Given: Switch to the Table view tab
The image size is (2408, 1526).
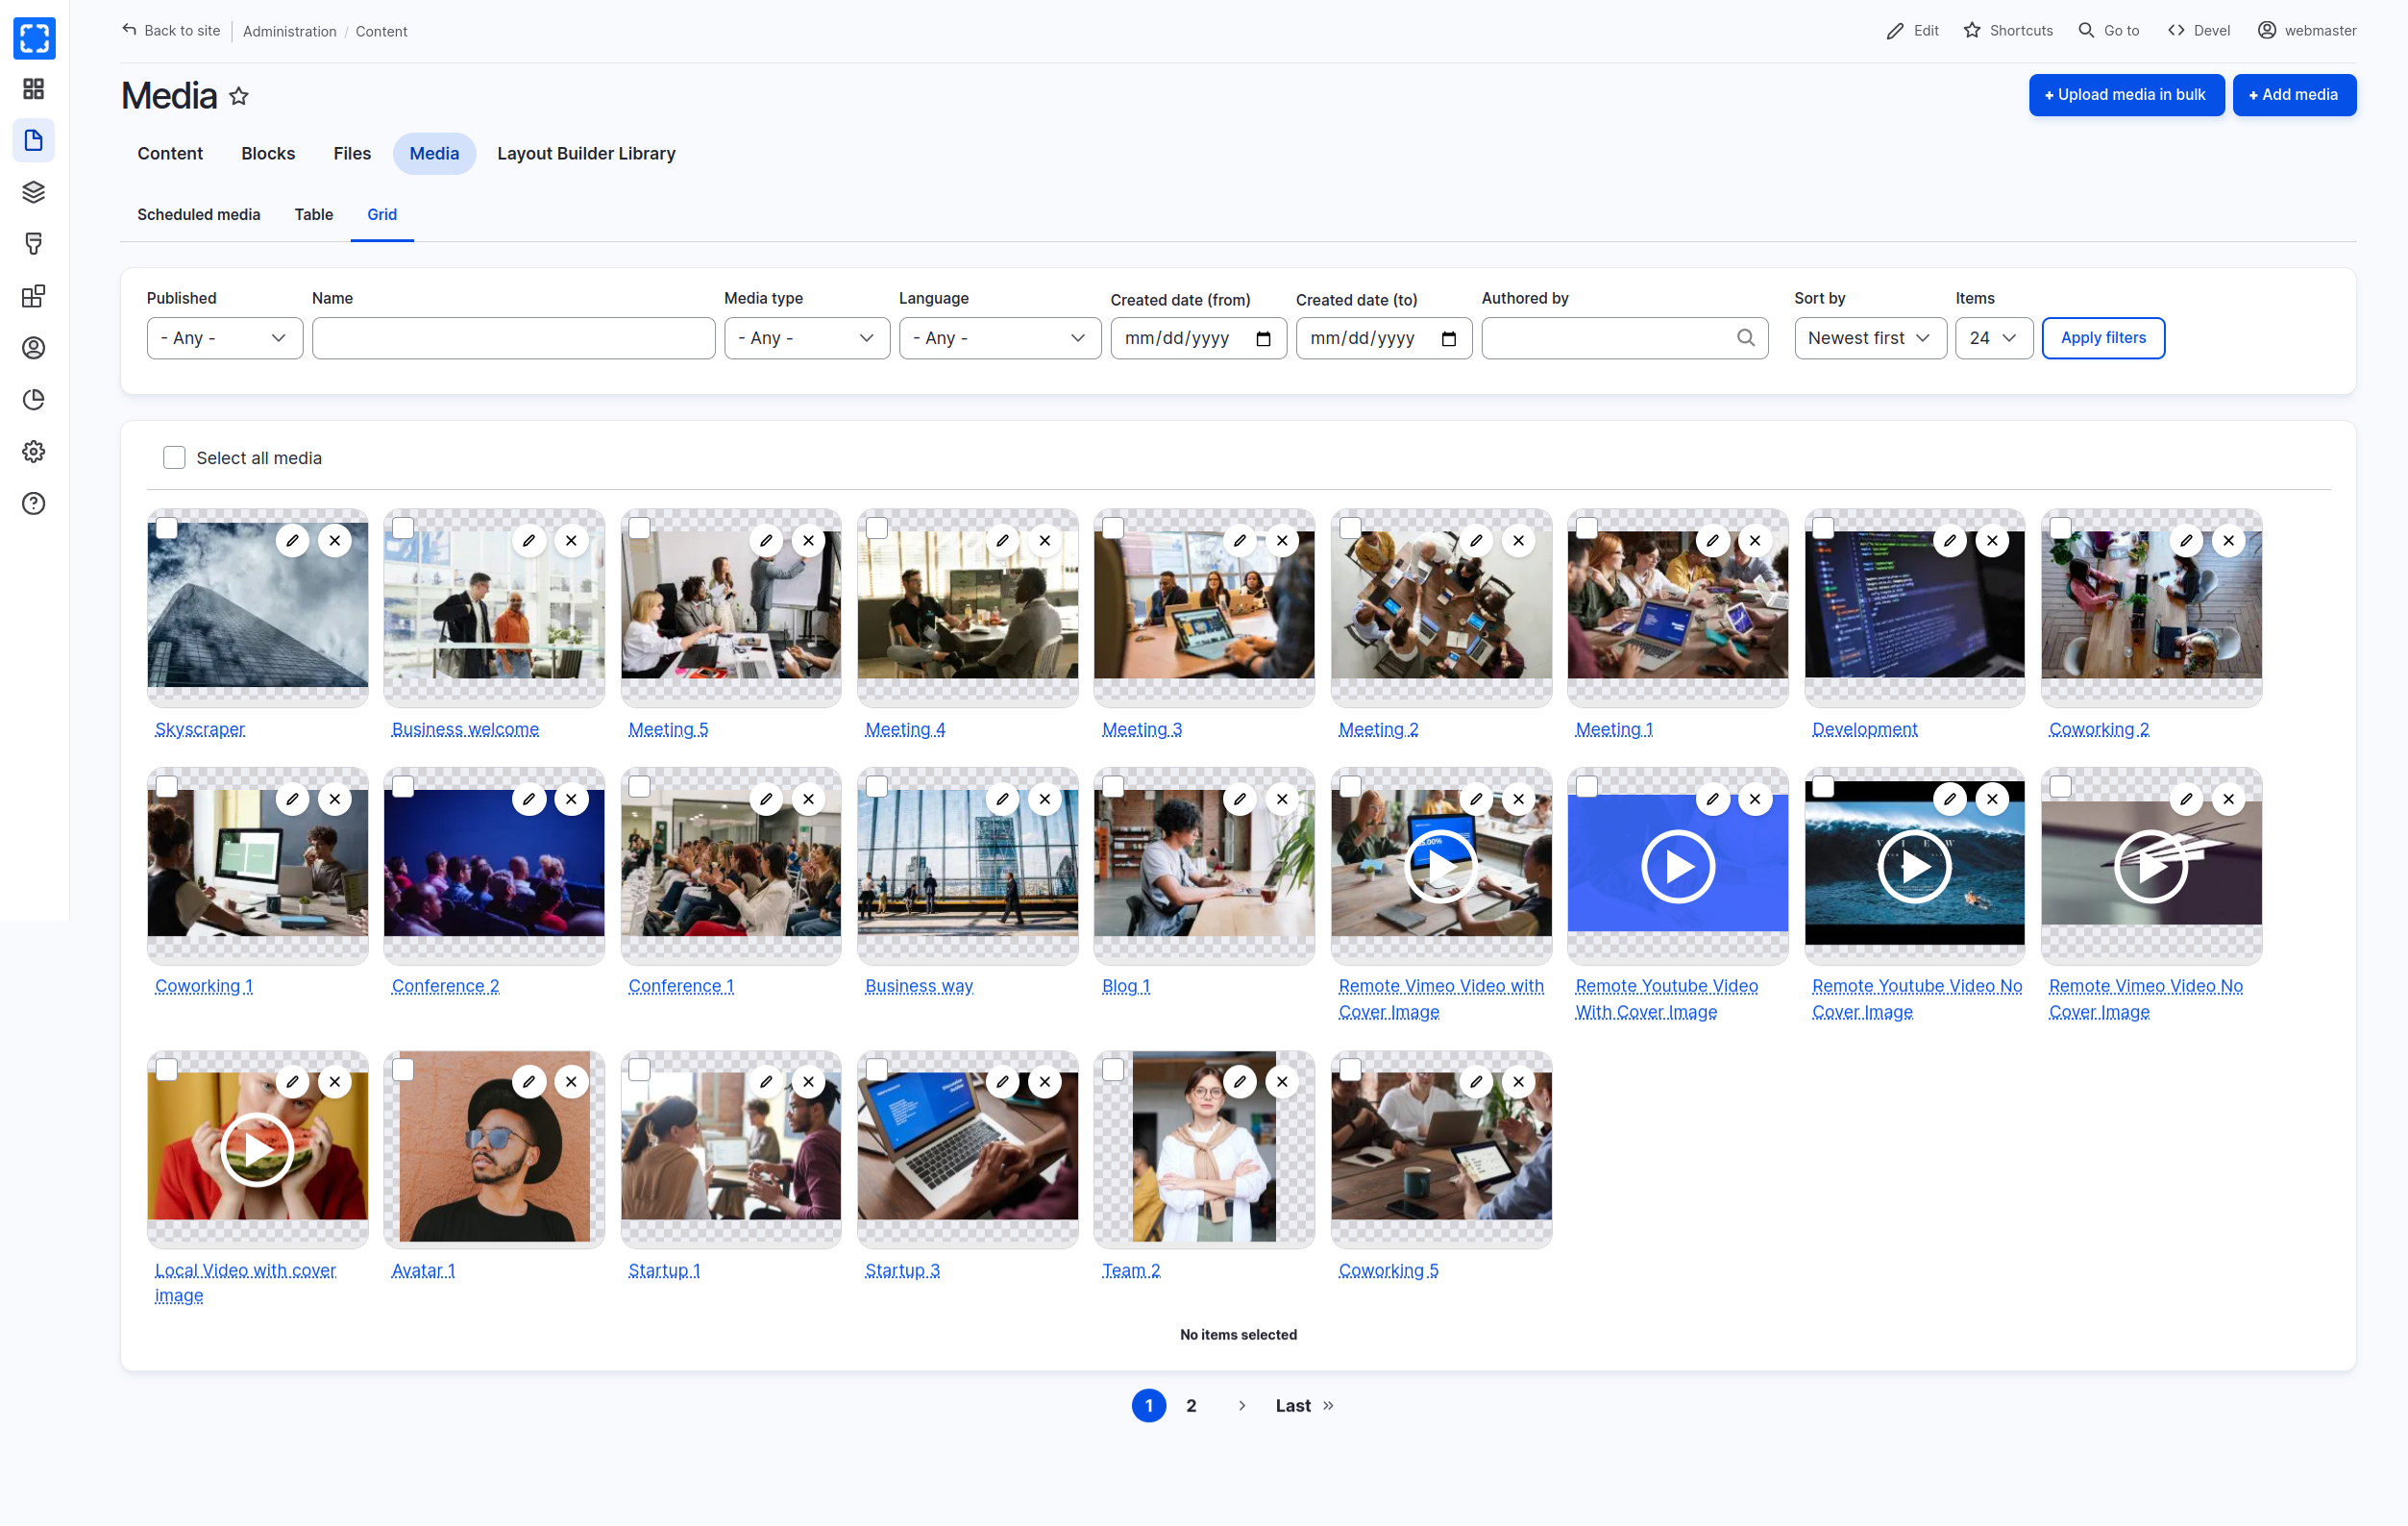Looking at the screenshot, I should pyautogui.click(x=313, y=214).
